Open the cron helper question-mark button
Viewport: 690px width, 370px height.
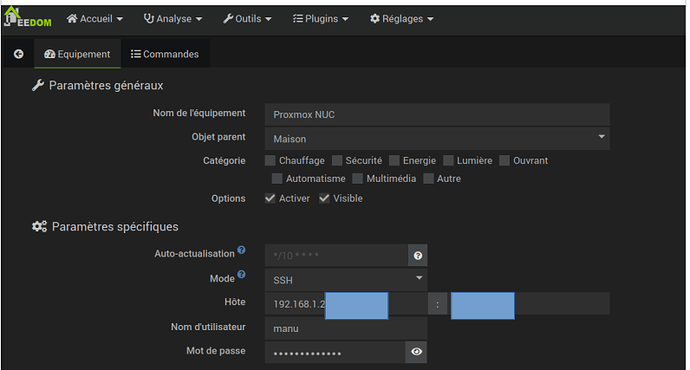(418, 255)
